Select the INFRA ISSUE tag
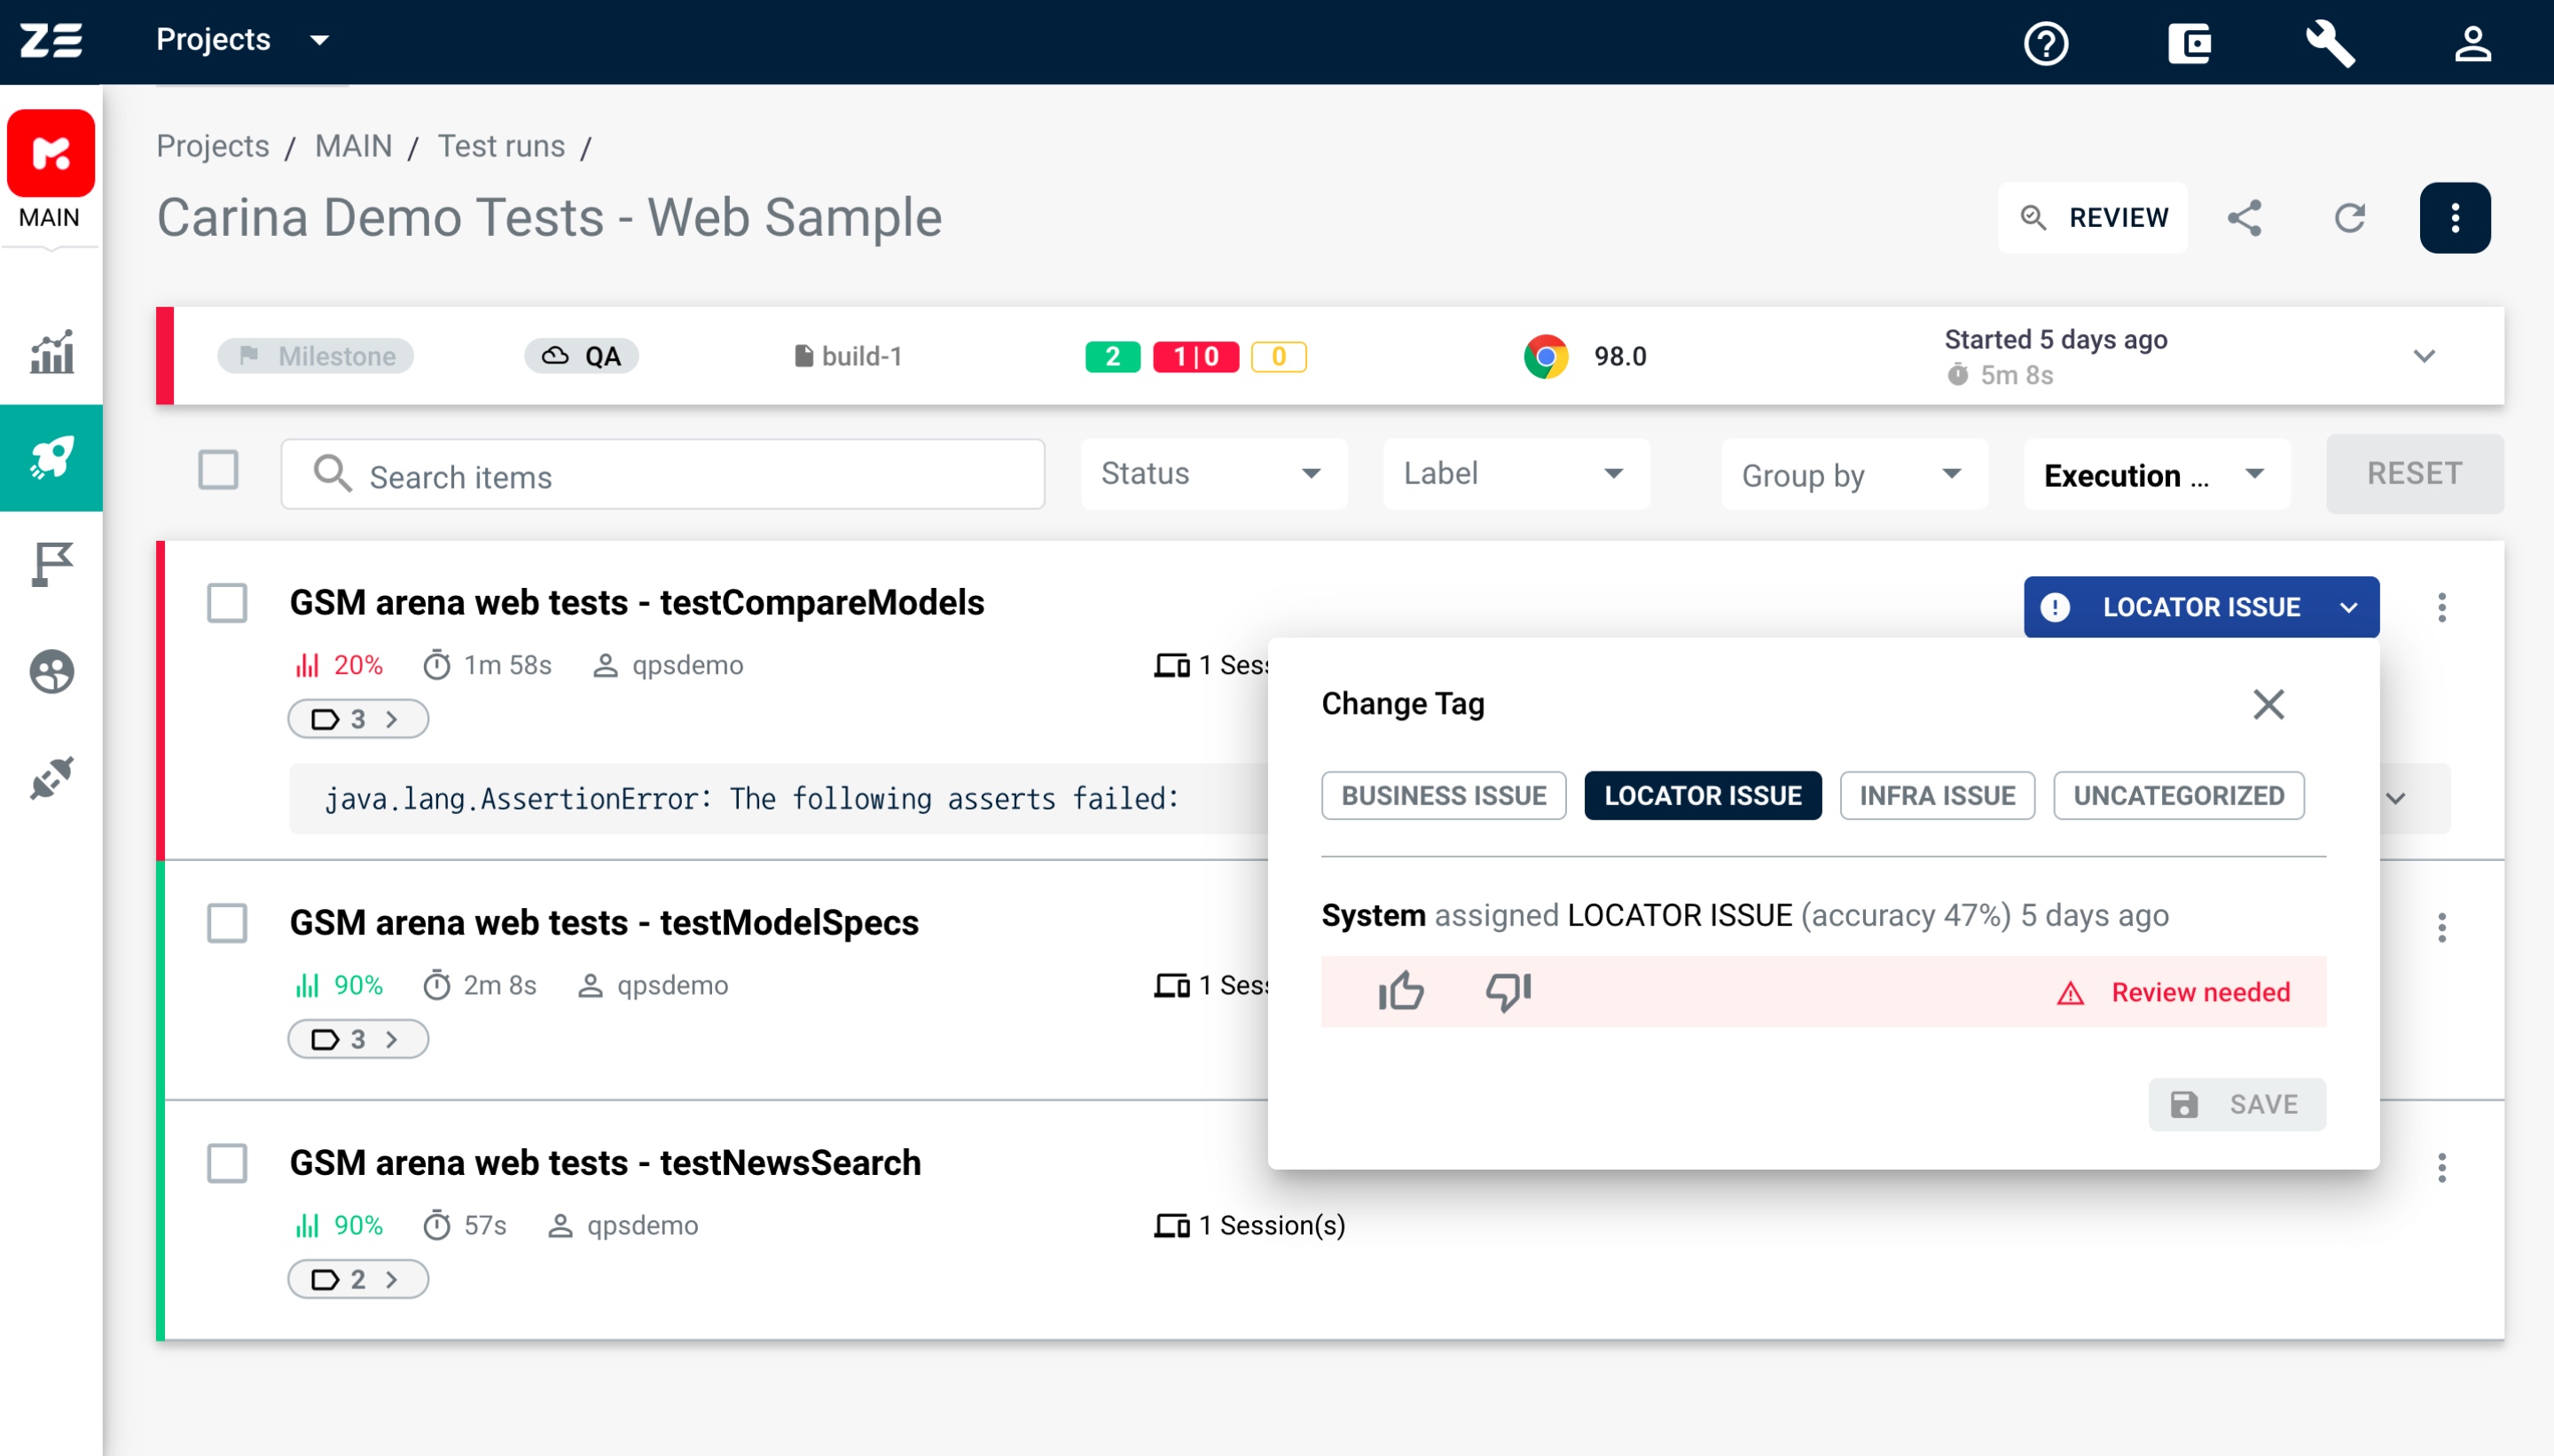 (1936, 796)
